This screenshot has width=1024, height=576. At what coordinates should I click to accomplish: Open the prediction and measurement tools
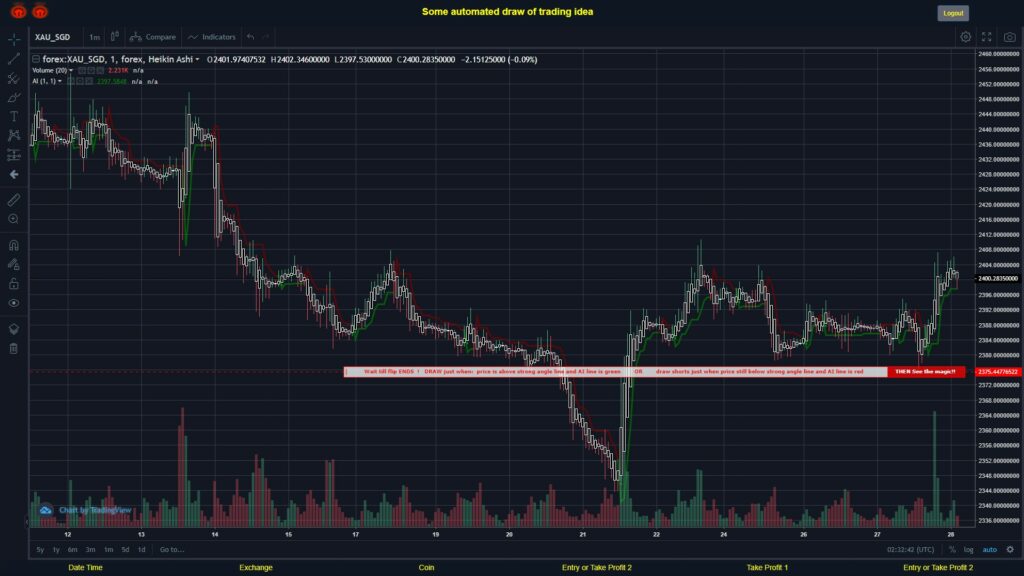coord(14,155)
